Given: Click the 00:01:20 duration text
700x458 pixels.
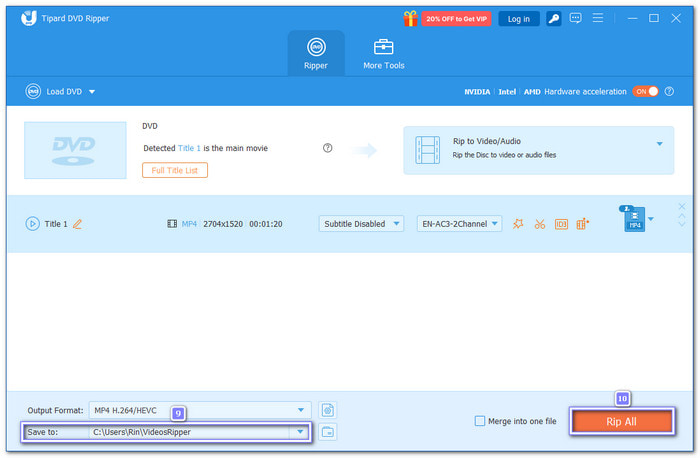Looking at the screenshot, I should pos(266,224).
